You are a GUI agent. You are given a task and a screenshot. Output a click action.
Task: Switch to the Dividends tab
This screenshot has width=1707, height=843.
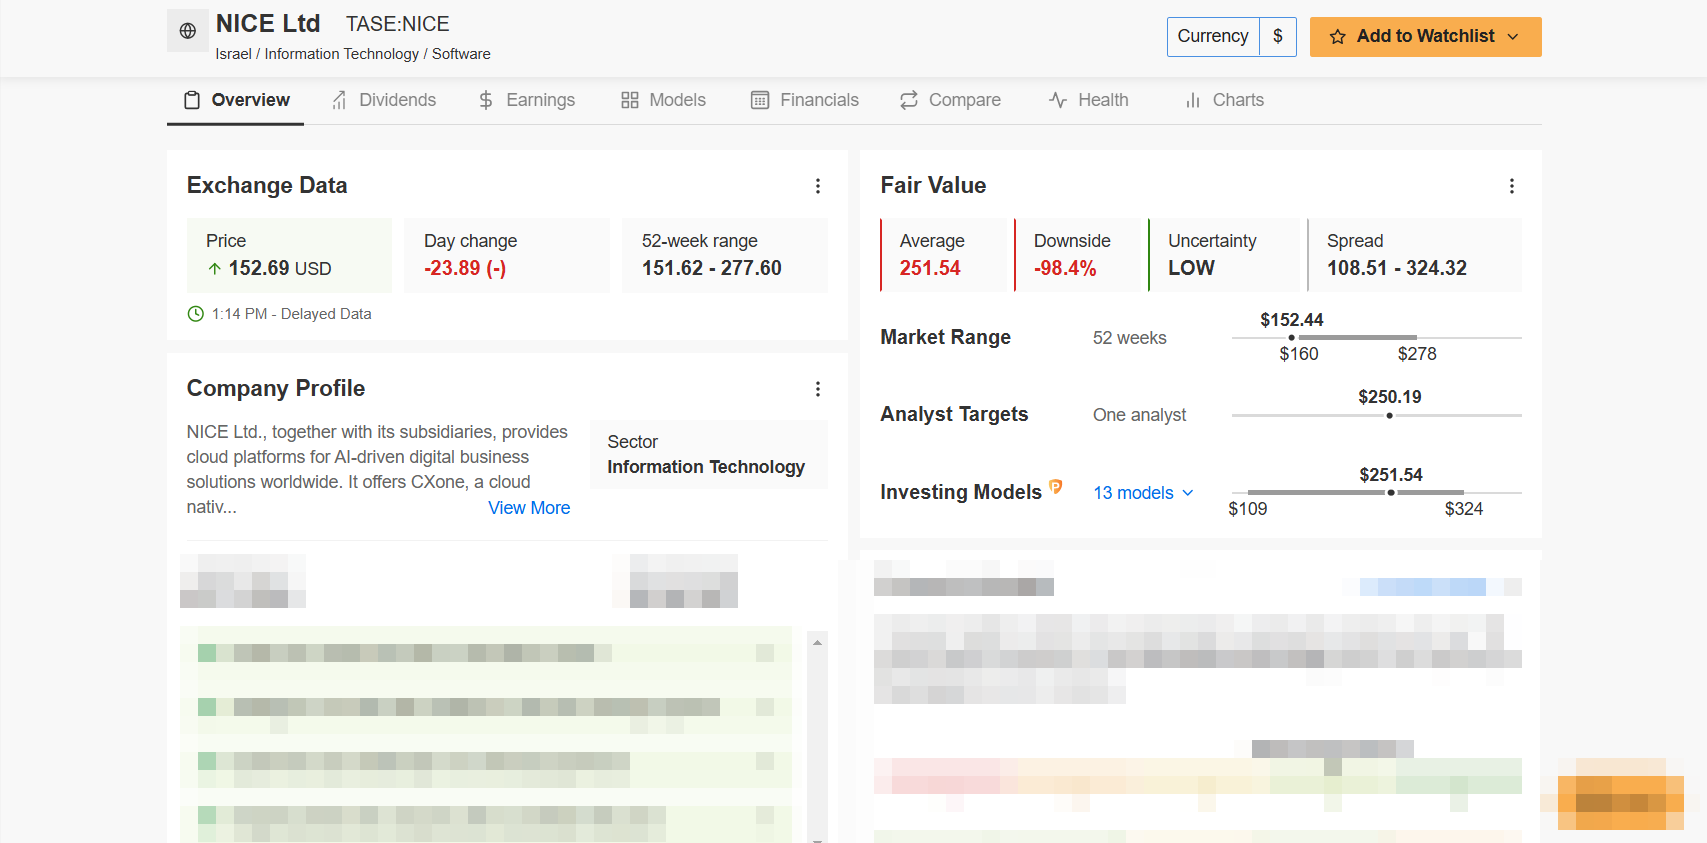pyautogui.click(x=384, y=100)
